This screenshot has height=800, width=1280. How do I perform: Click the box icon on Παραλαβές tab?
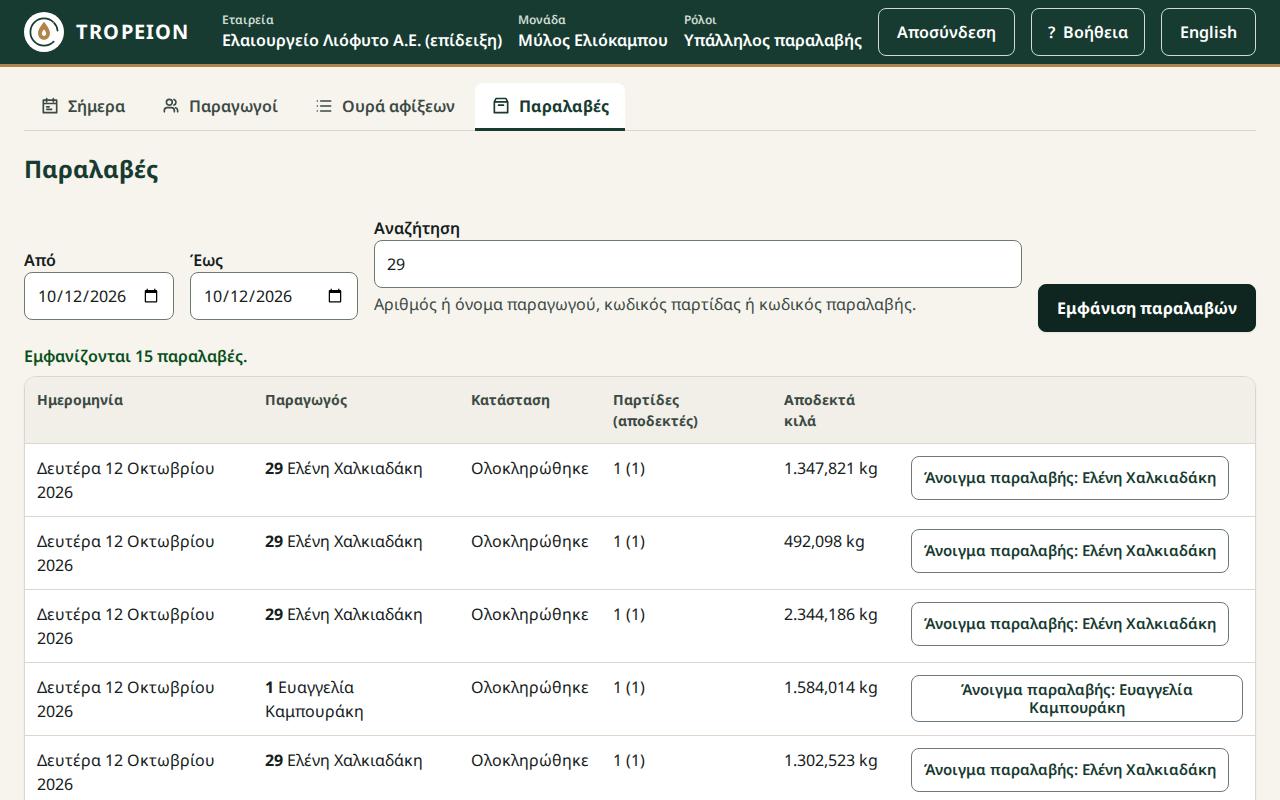(501, 106)
